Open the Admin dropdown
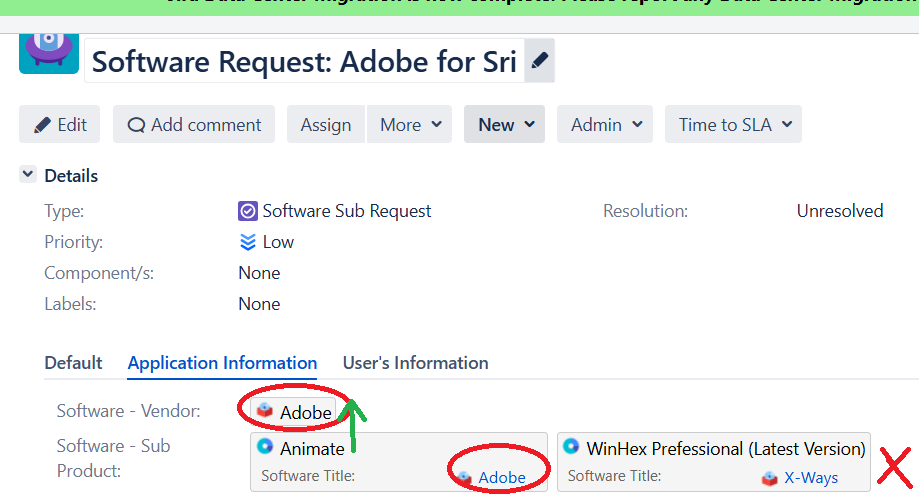This screenshot has height=496, width=919. click(605, 124)
